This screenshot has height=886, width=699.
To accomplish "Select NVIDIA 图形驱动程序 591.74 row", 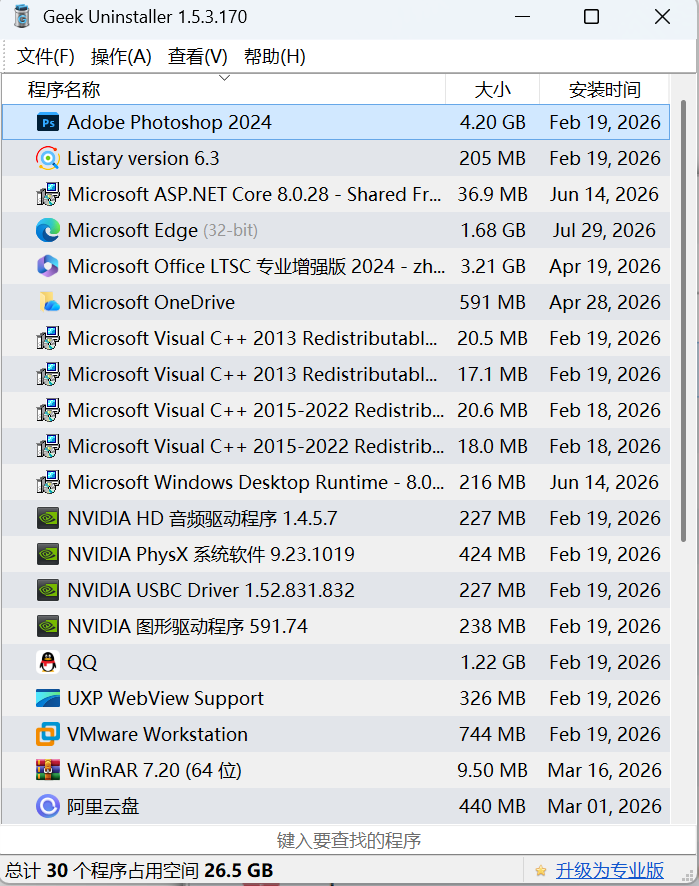I will point(188,627).
